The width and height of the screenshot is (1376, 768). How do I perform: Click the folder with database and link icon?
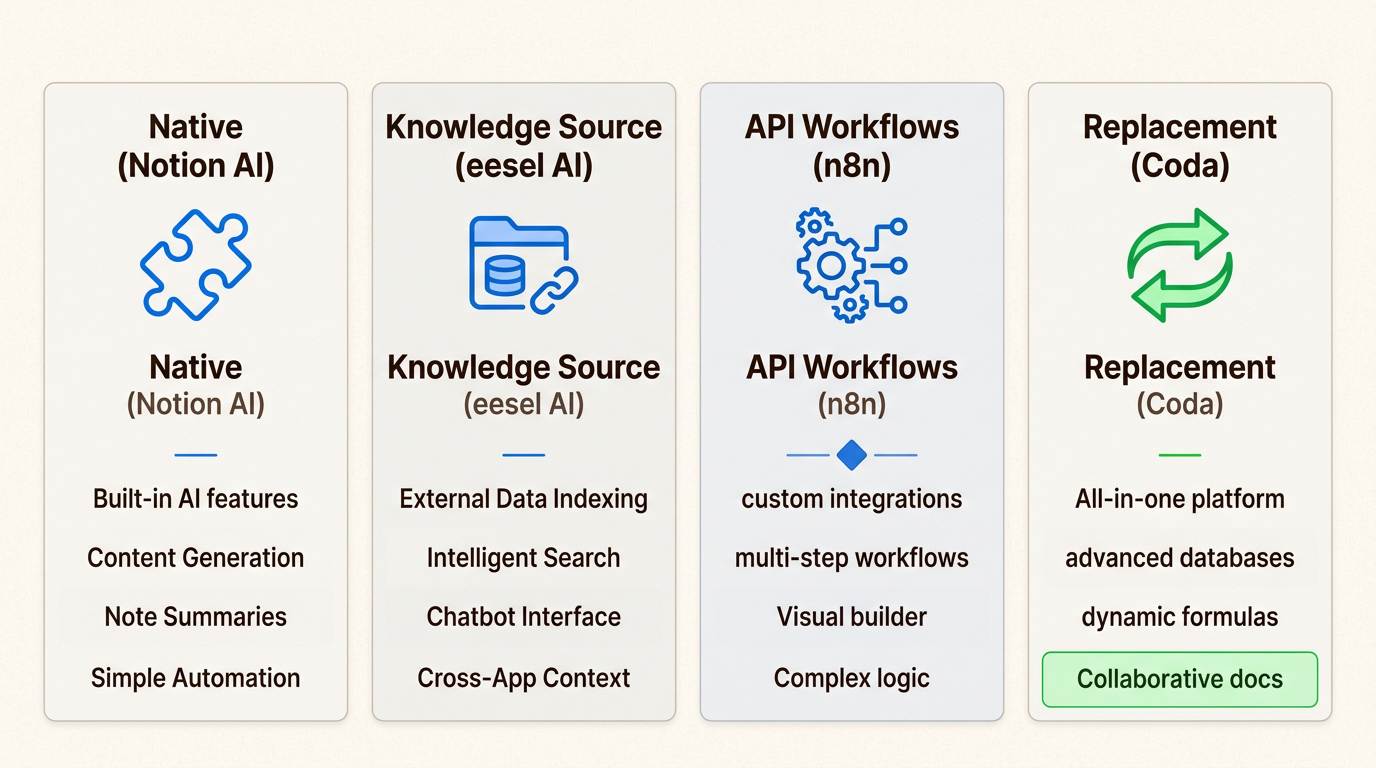point(523,264)
